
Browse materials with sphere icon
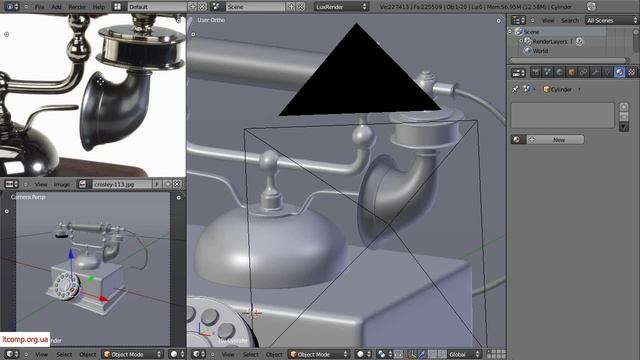point(518,140)
